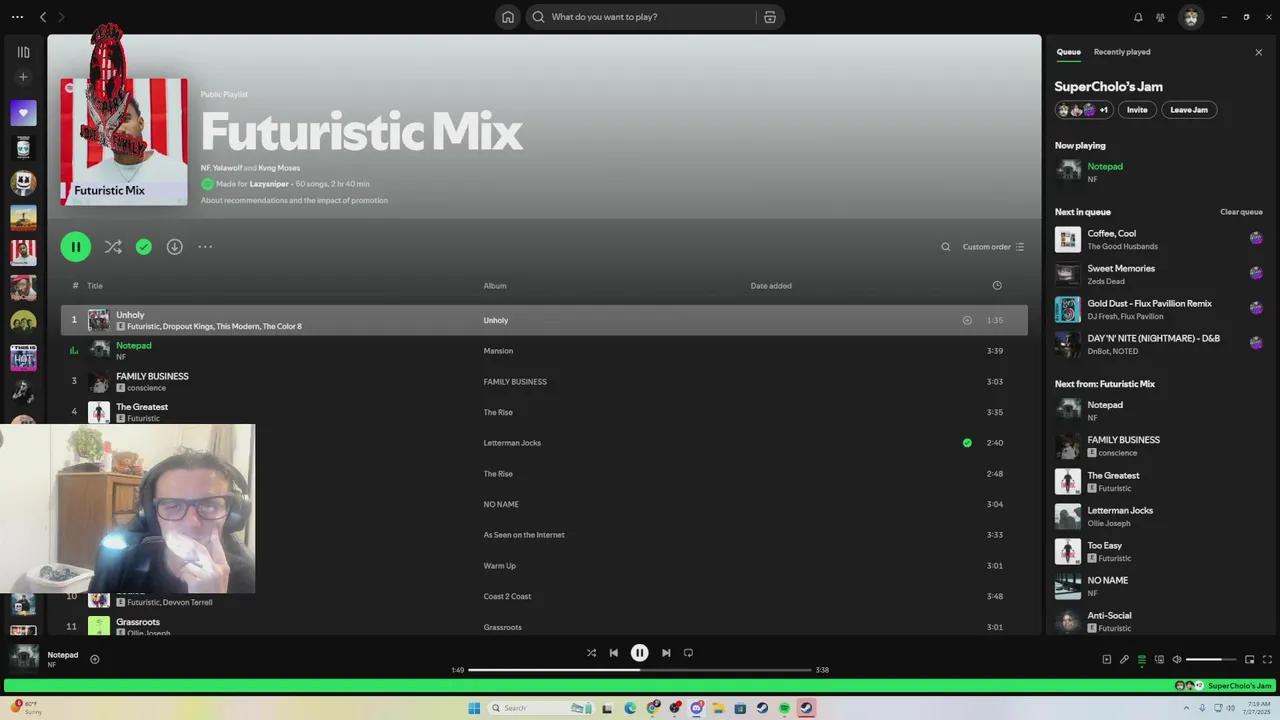This screenshot has width=1280, height=720.
Task: Open File Explorer from taskbar
Action: pos(718,708)
